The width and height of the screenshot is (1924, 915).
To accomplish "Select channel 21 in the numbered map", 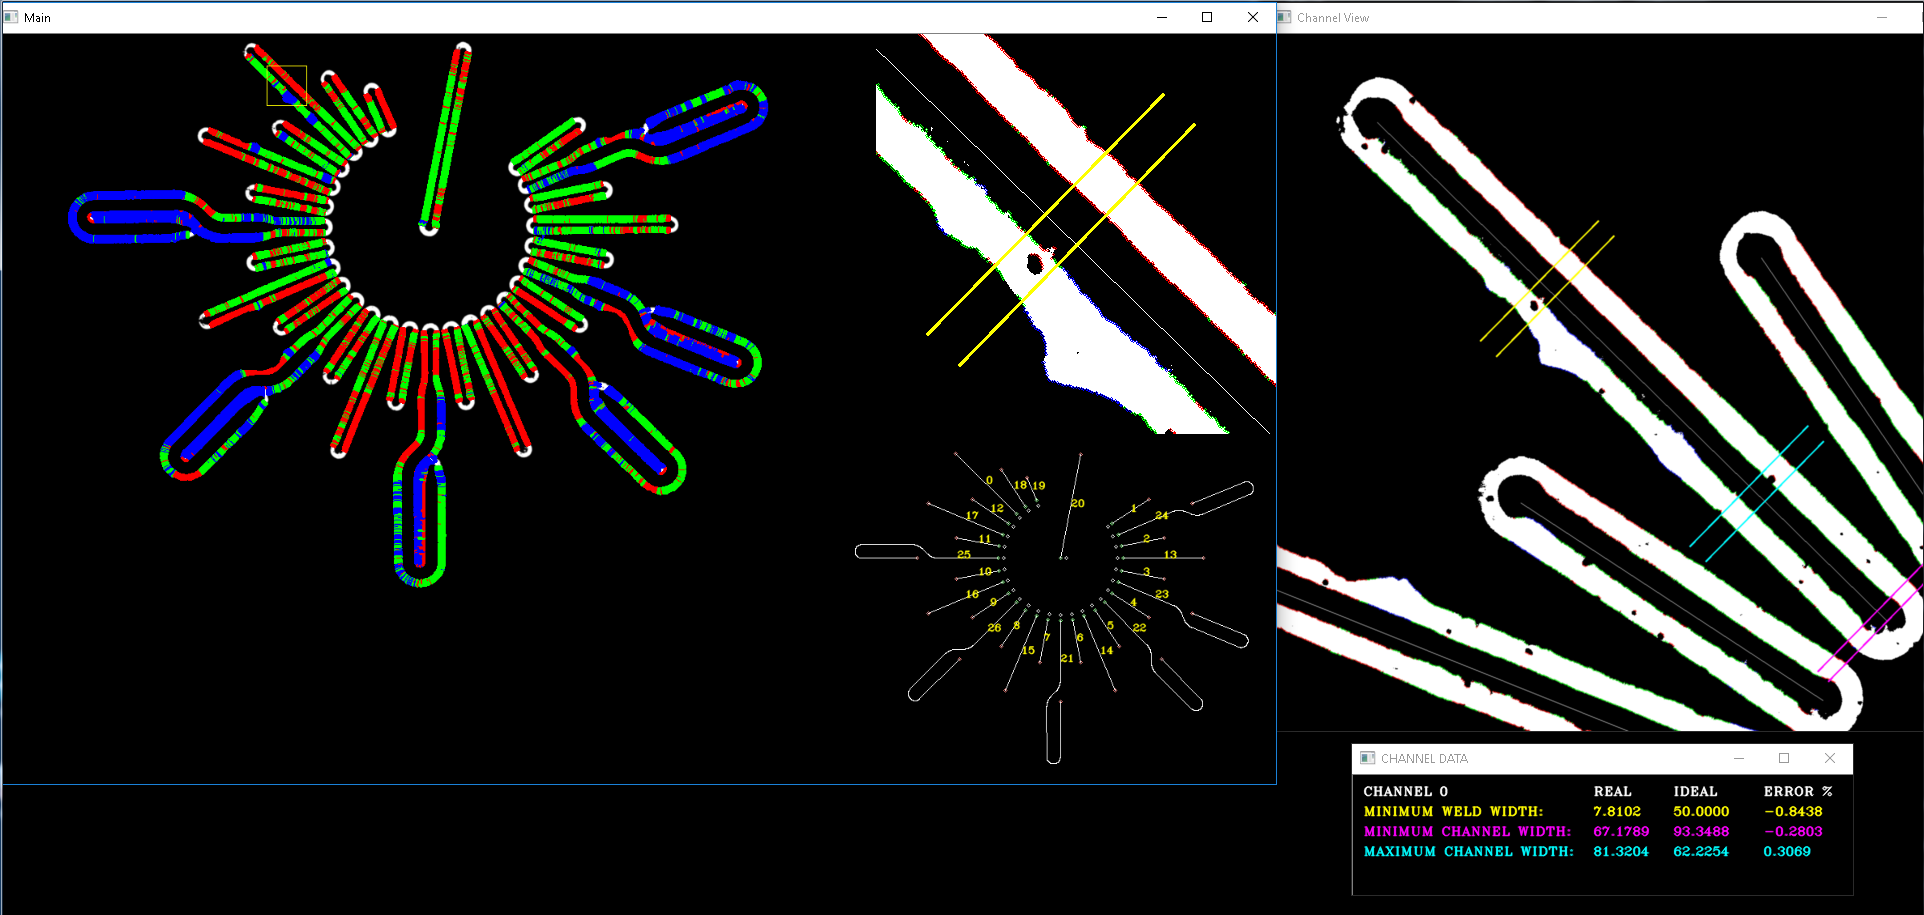I will (1066, 658).
